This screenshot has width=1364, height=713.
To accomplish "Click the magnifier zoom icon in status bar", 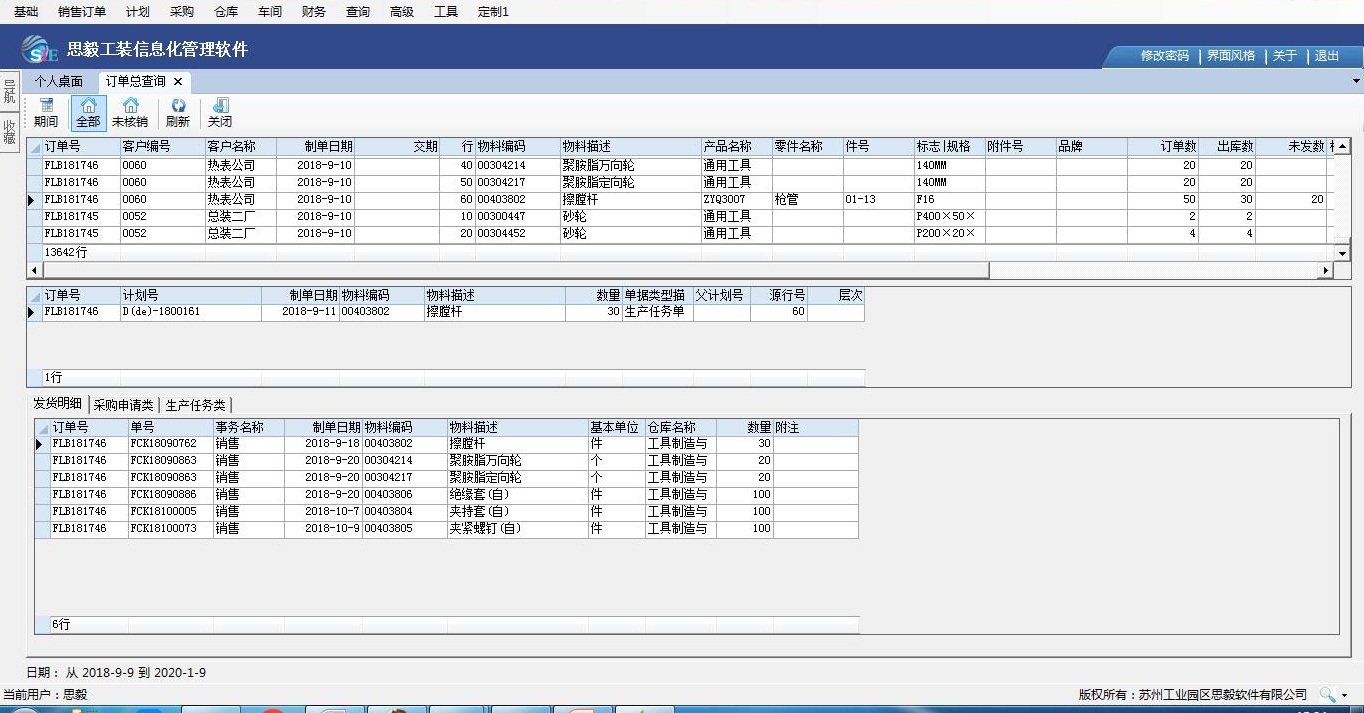I will coord(1327,694).
